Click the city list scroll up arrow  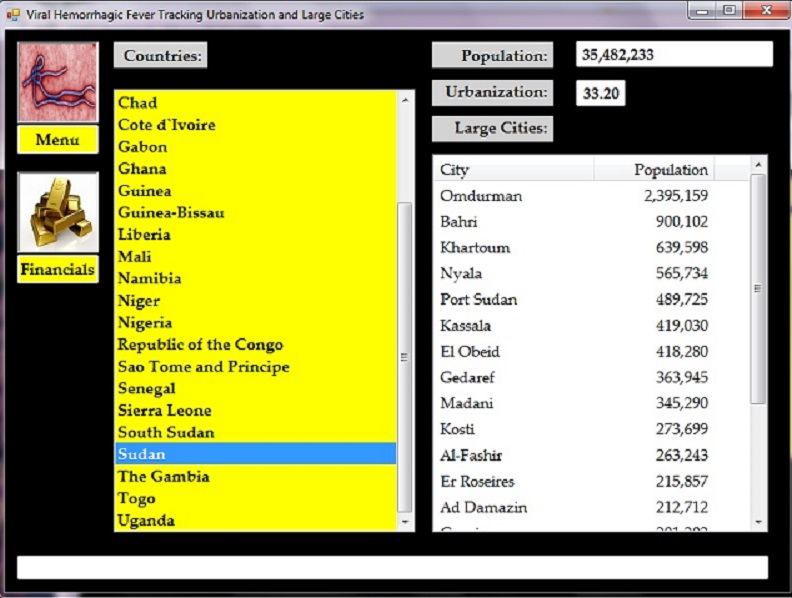pyautogui.click(x=758, y=164)
